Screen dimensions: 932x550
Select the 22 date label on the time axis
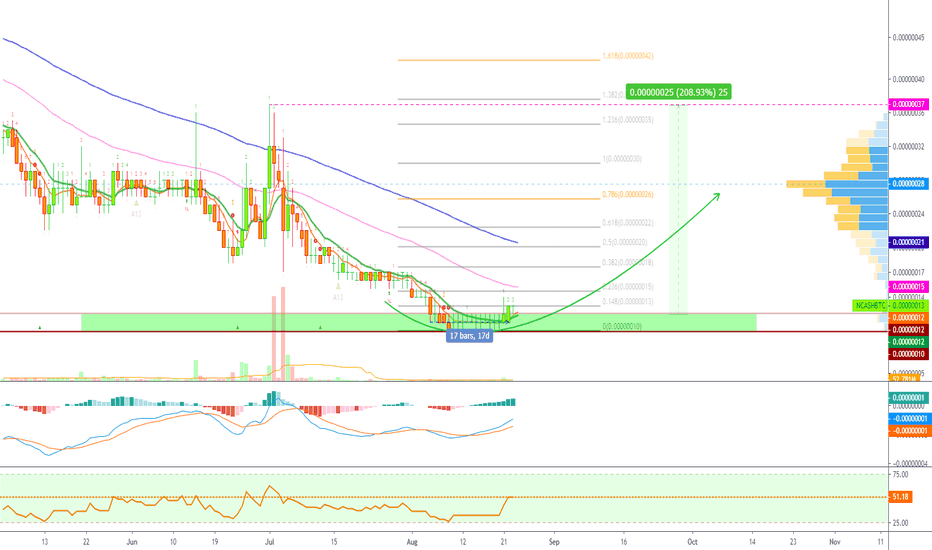coord(86,542)
